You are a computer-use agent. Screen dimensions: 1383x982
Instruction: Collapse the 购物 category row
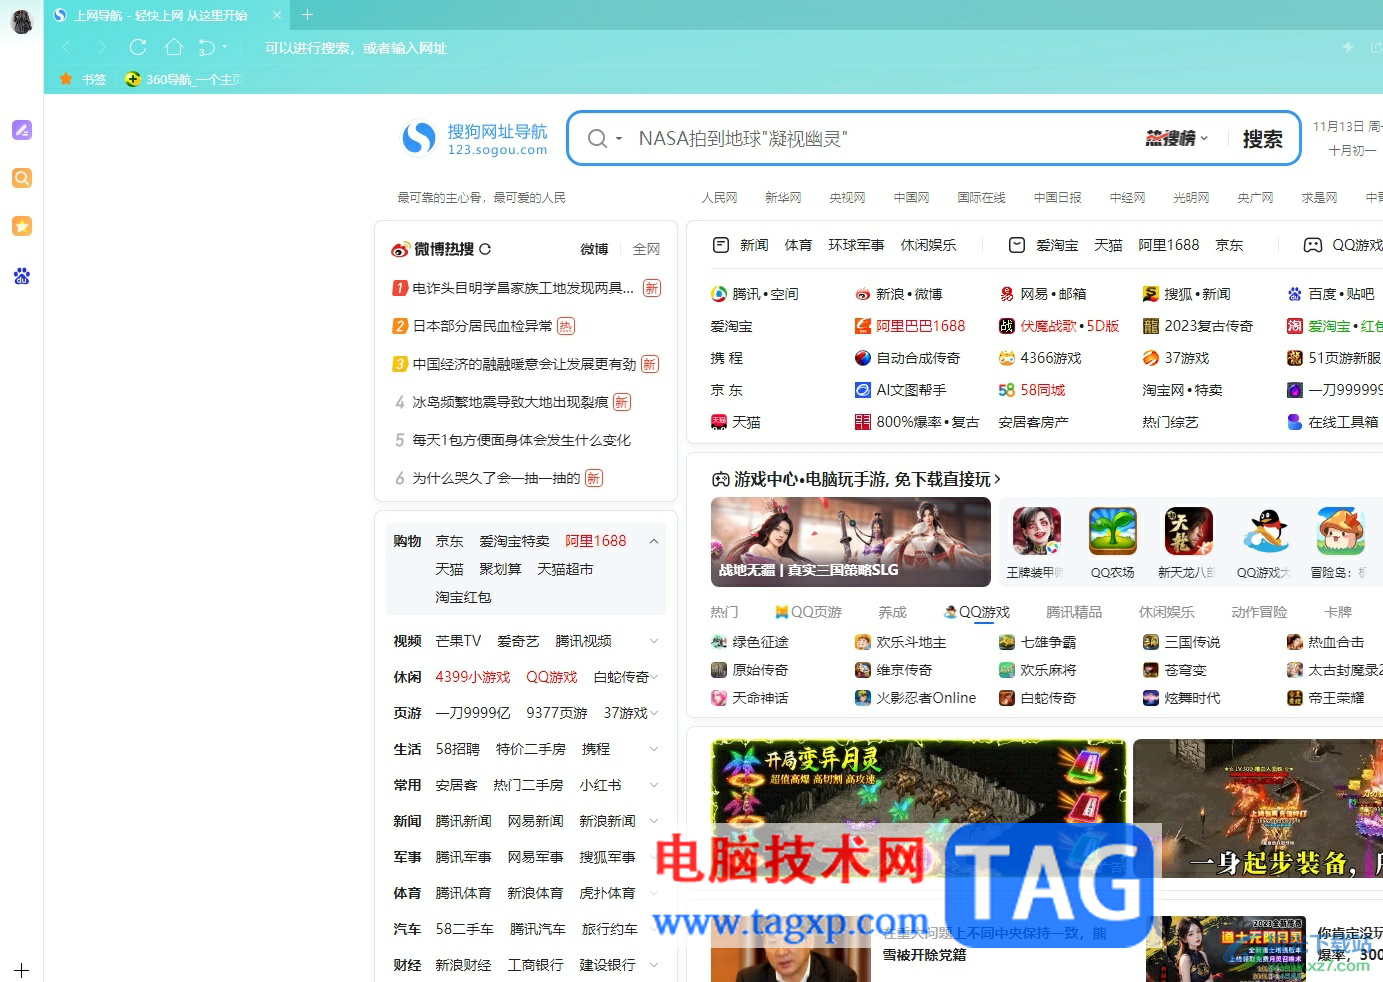tap(654, 541)
